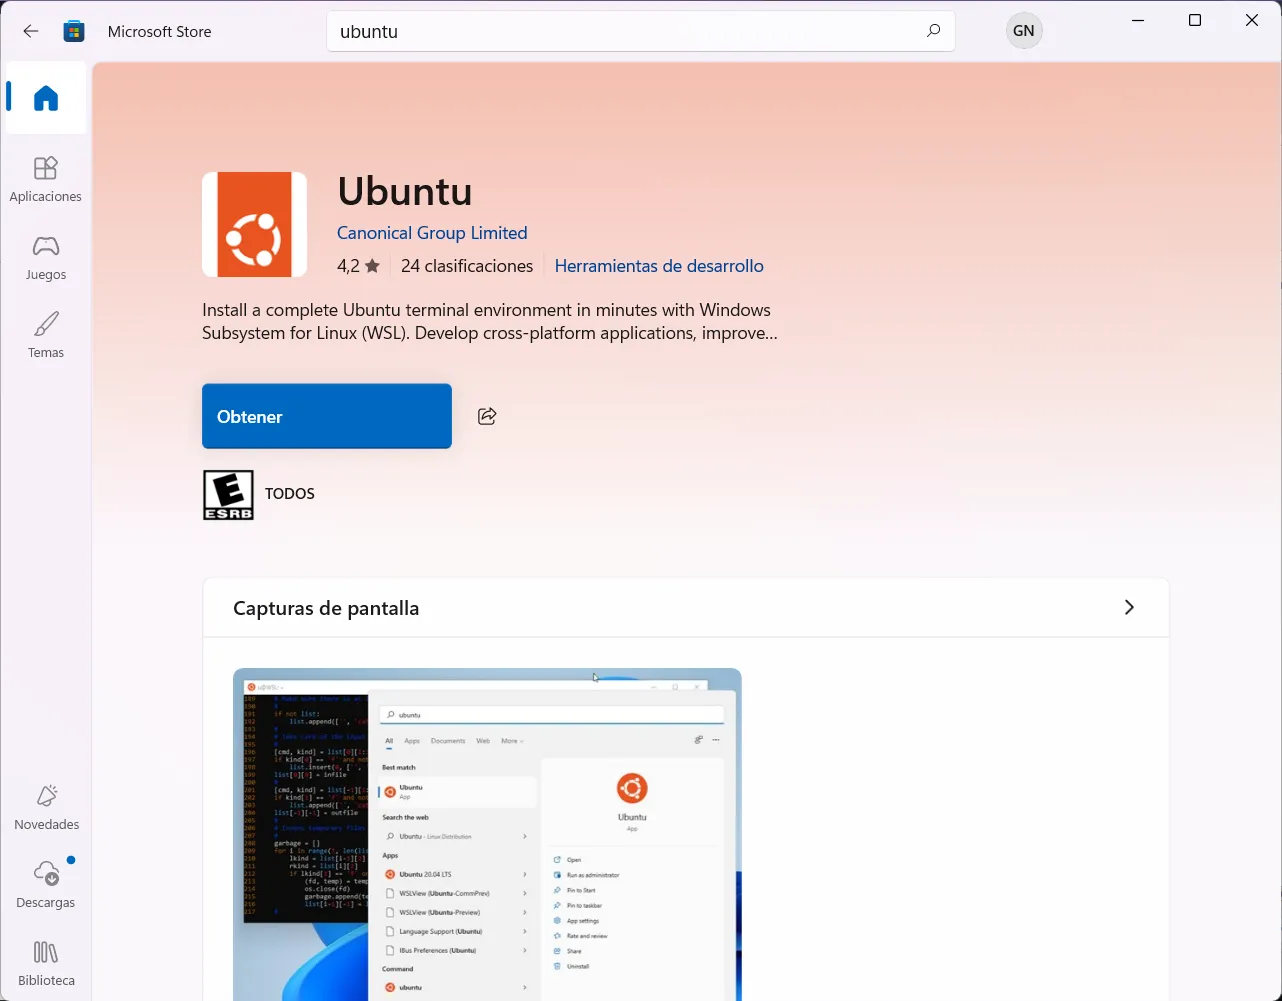Share the Ubuntu app via share icon
The image size is (1282, 1001).
click(487, 416)
